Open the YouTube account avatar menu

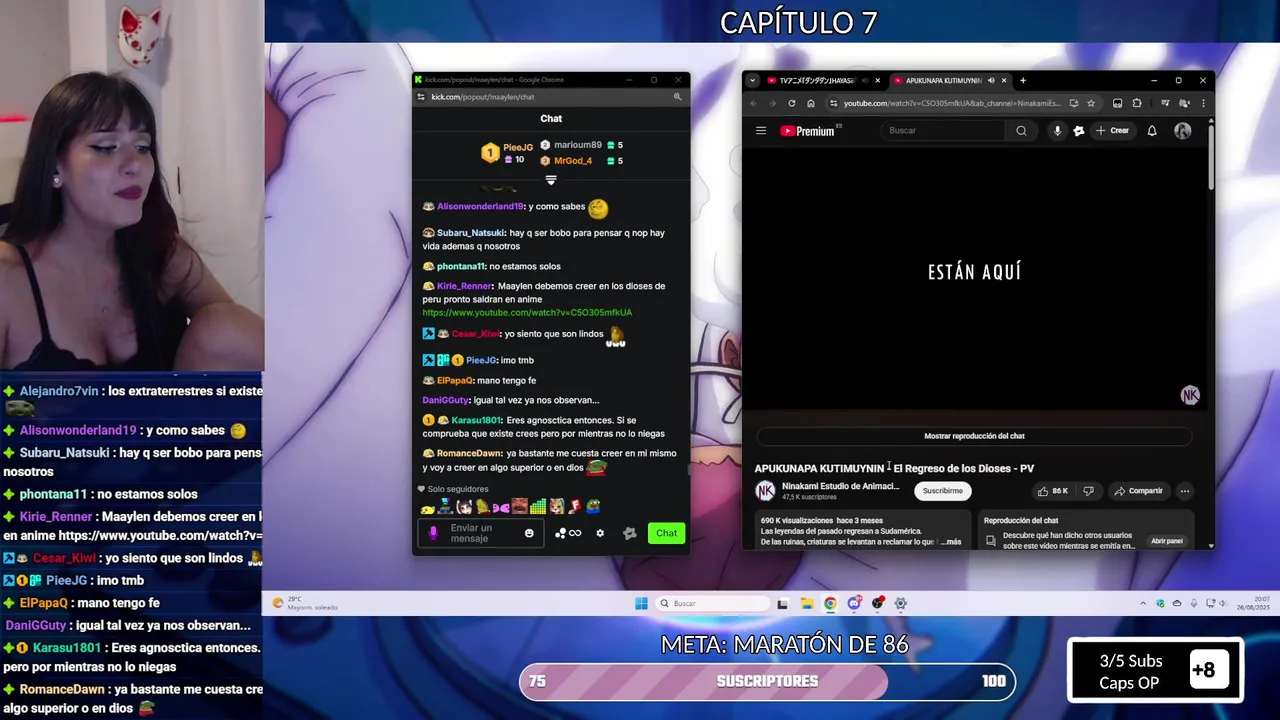(x=1183, y=130)
